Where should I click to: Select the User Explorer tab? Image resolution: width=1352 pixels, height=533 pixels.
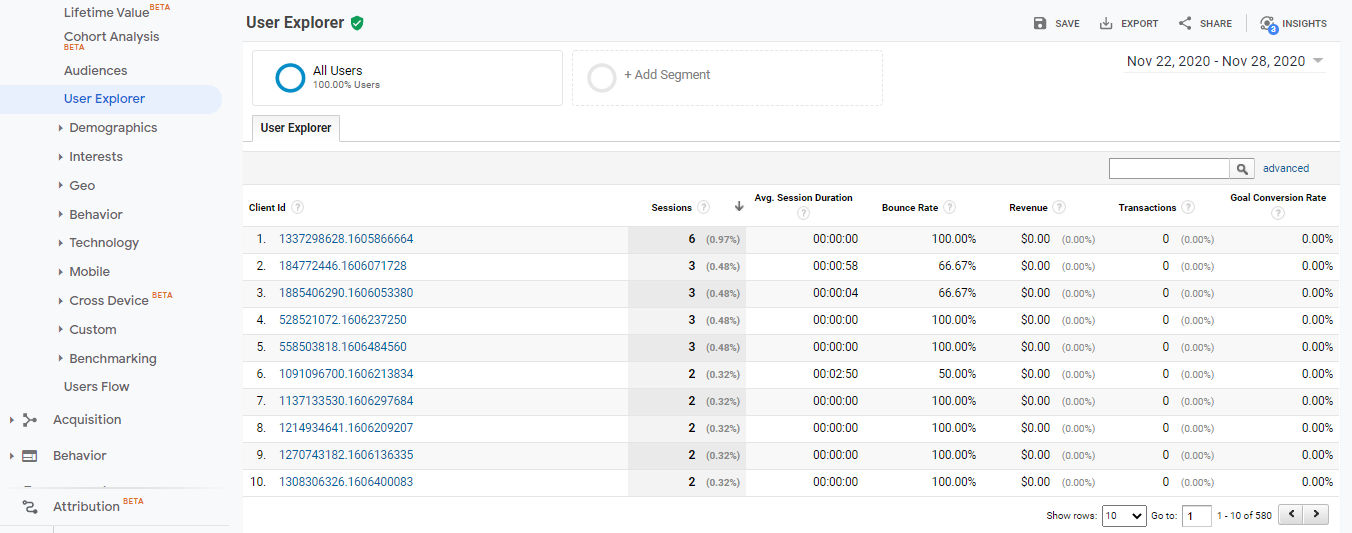(296, 128)
